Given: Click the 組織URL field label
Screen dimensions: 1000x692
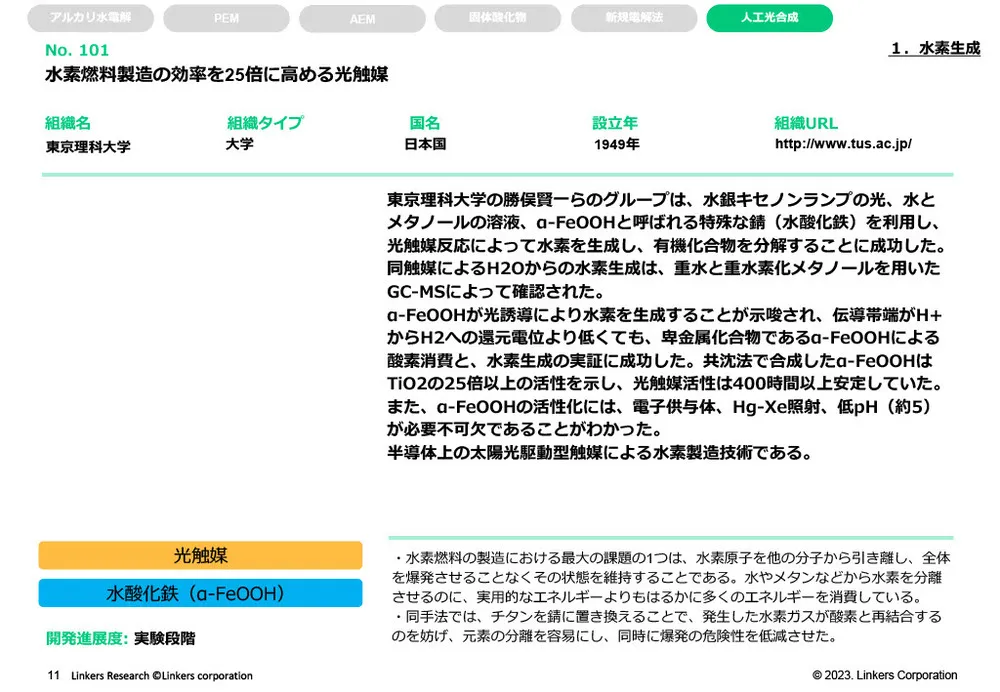Looking at the screenshot, I should tap(806, 122).
